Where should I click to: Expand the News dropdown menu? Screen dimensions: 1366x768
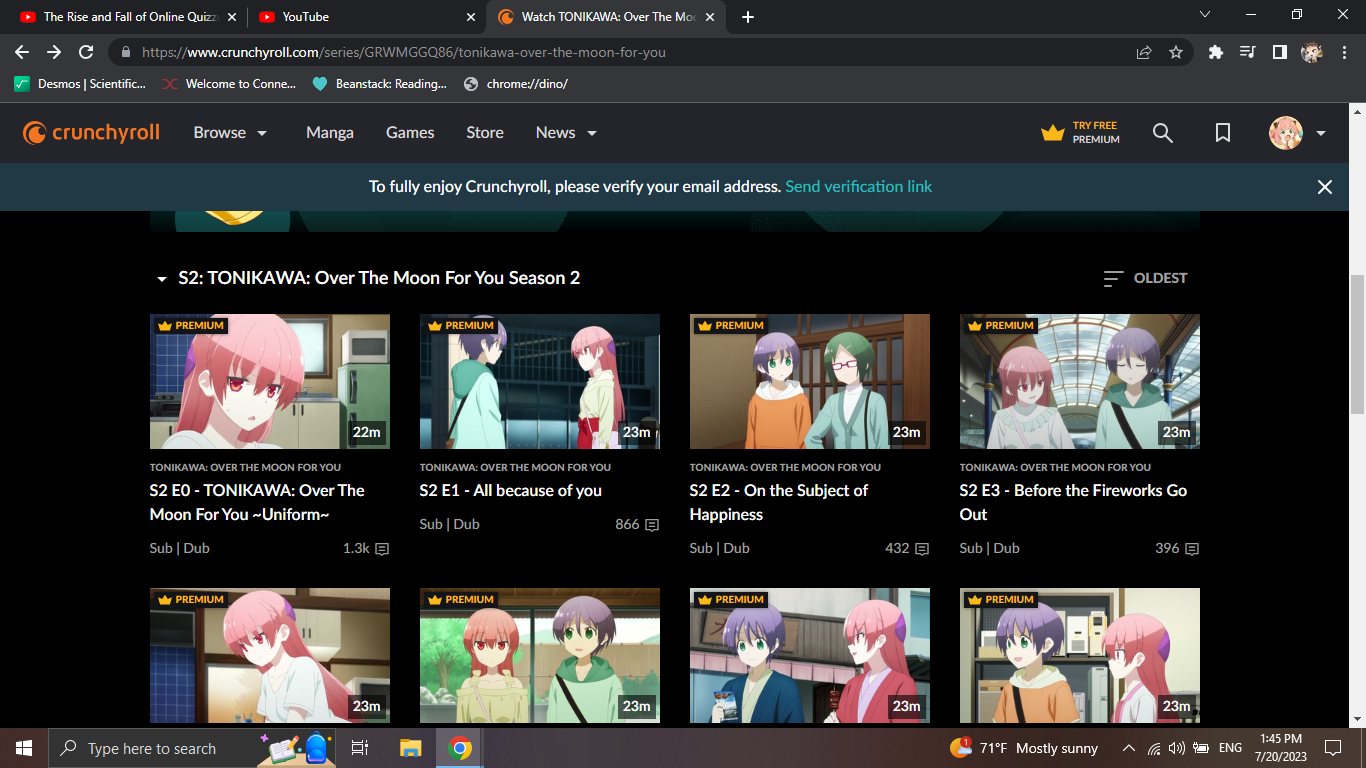(566, 133)
